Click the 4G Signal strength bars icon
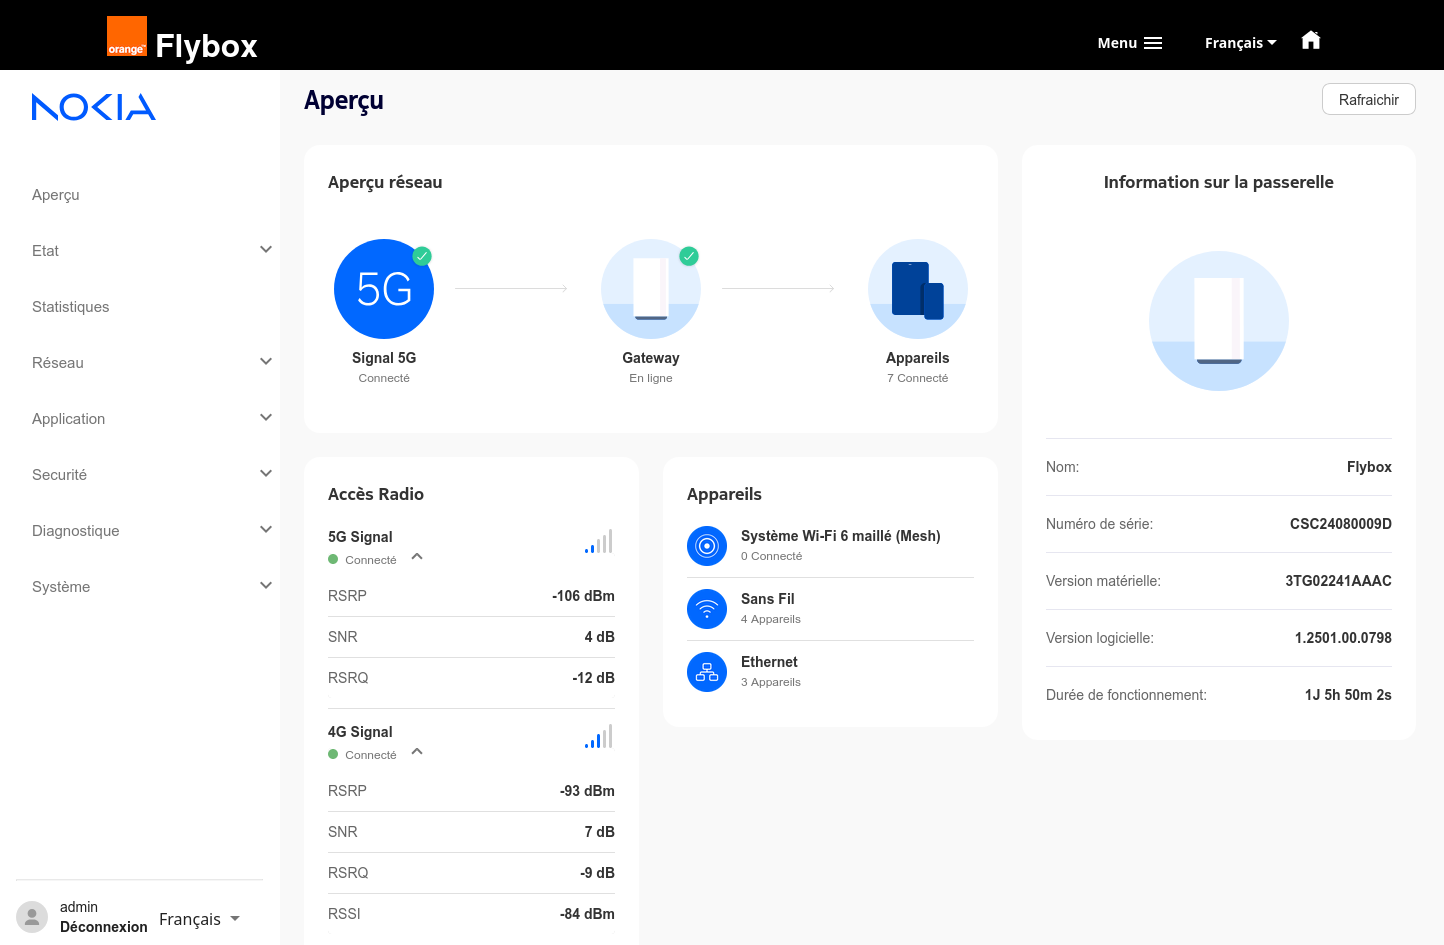This screenshot has width=1444, height=945. point(599,737)
